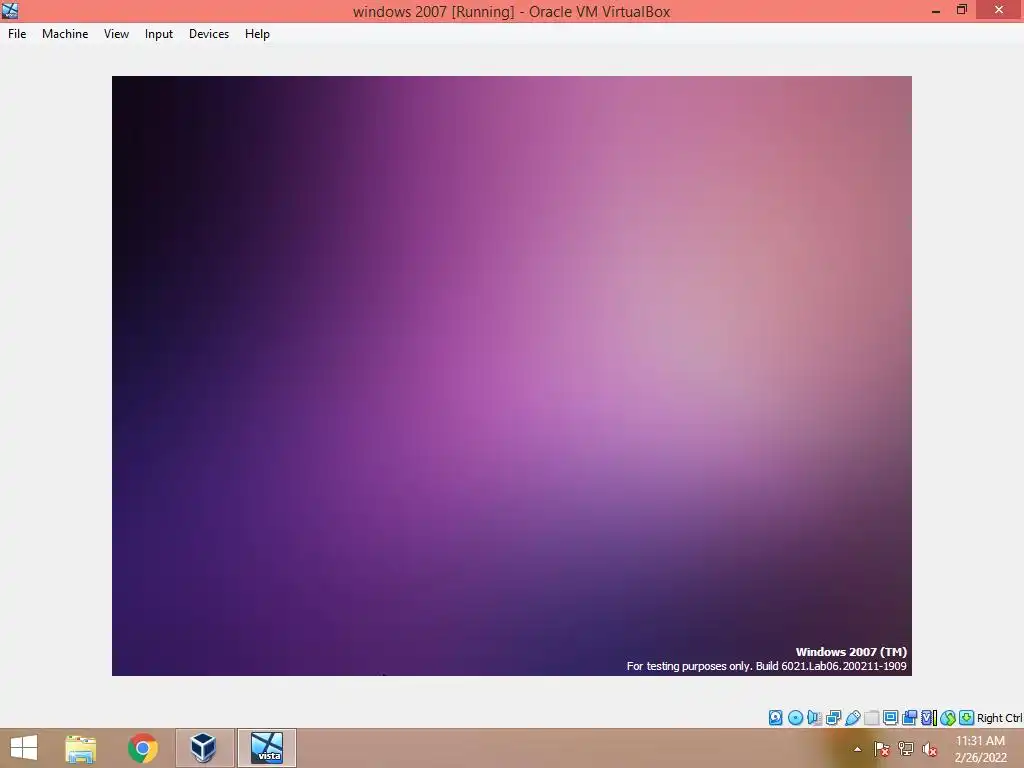Open the Help menu
The image size is (1024, 768).
tap(257, 34)
